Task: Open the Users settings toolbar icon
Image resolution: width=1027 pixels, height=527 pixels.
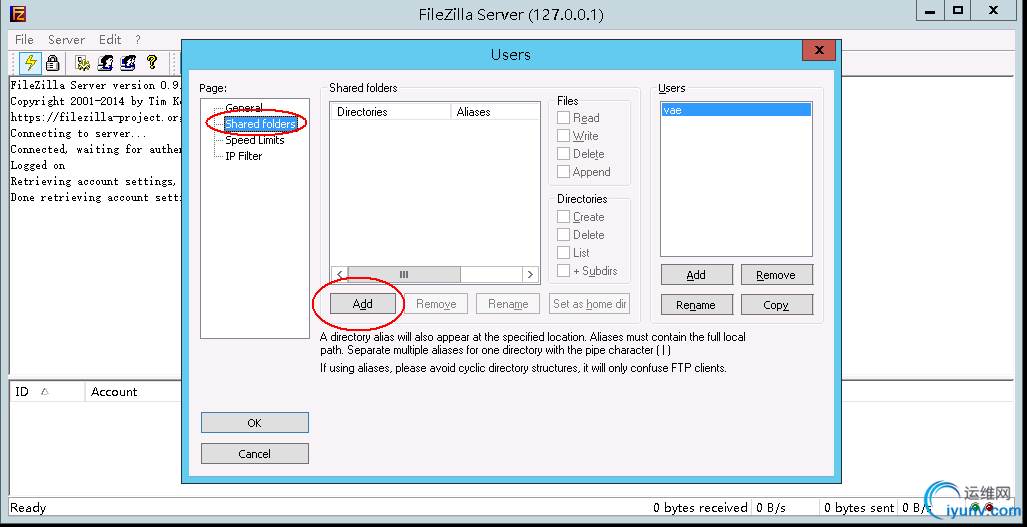Action: [x=105, y=63]
